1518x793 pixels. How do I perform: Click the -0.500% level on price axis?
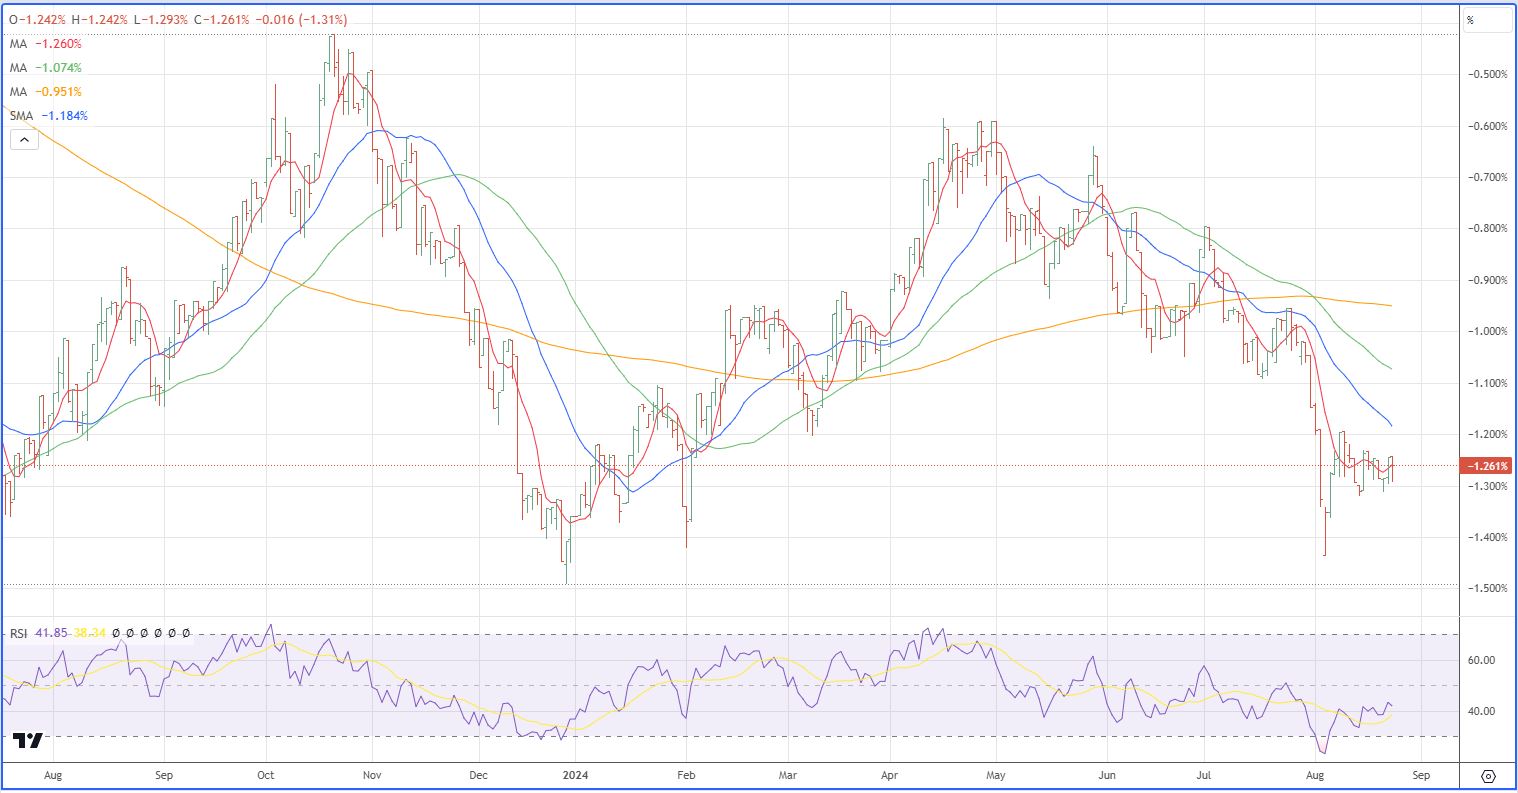[1487, 75]
